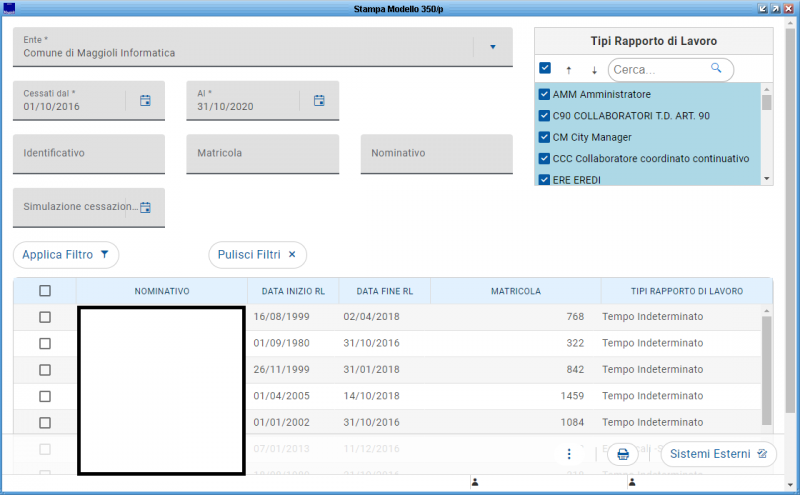Click the date 02/04/2018 cell
Image resolution: width=800 pixels, height=495 pixels.
pos(371,317)
